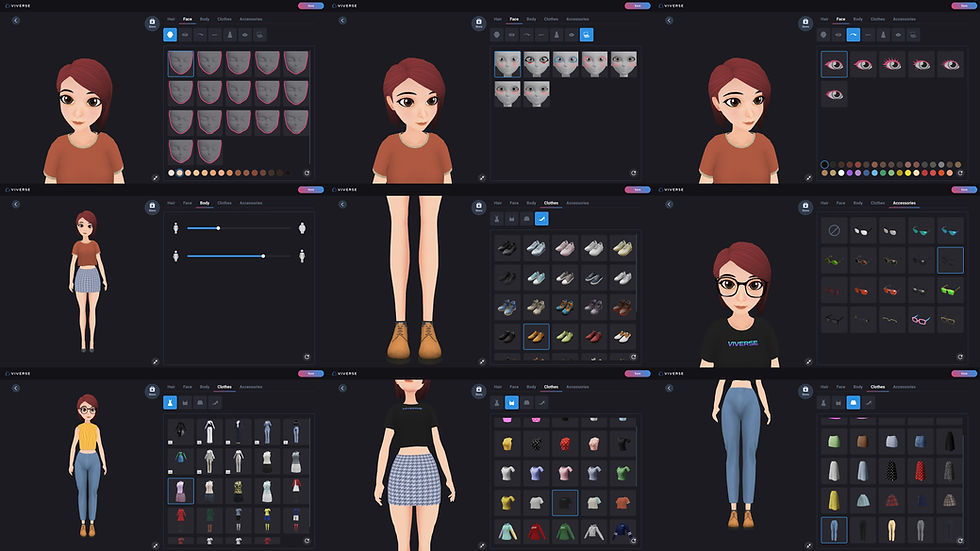Open Face tab in eyelash panel
The width and height of the screenshot is (980, 551).
click(841, 19)
